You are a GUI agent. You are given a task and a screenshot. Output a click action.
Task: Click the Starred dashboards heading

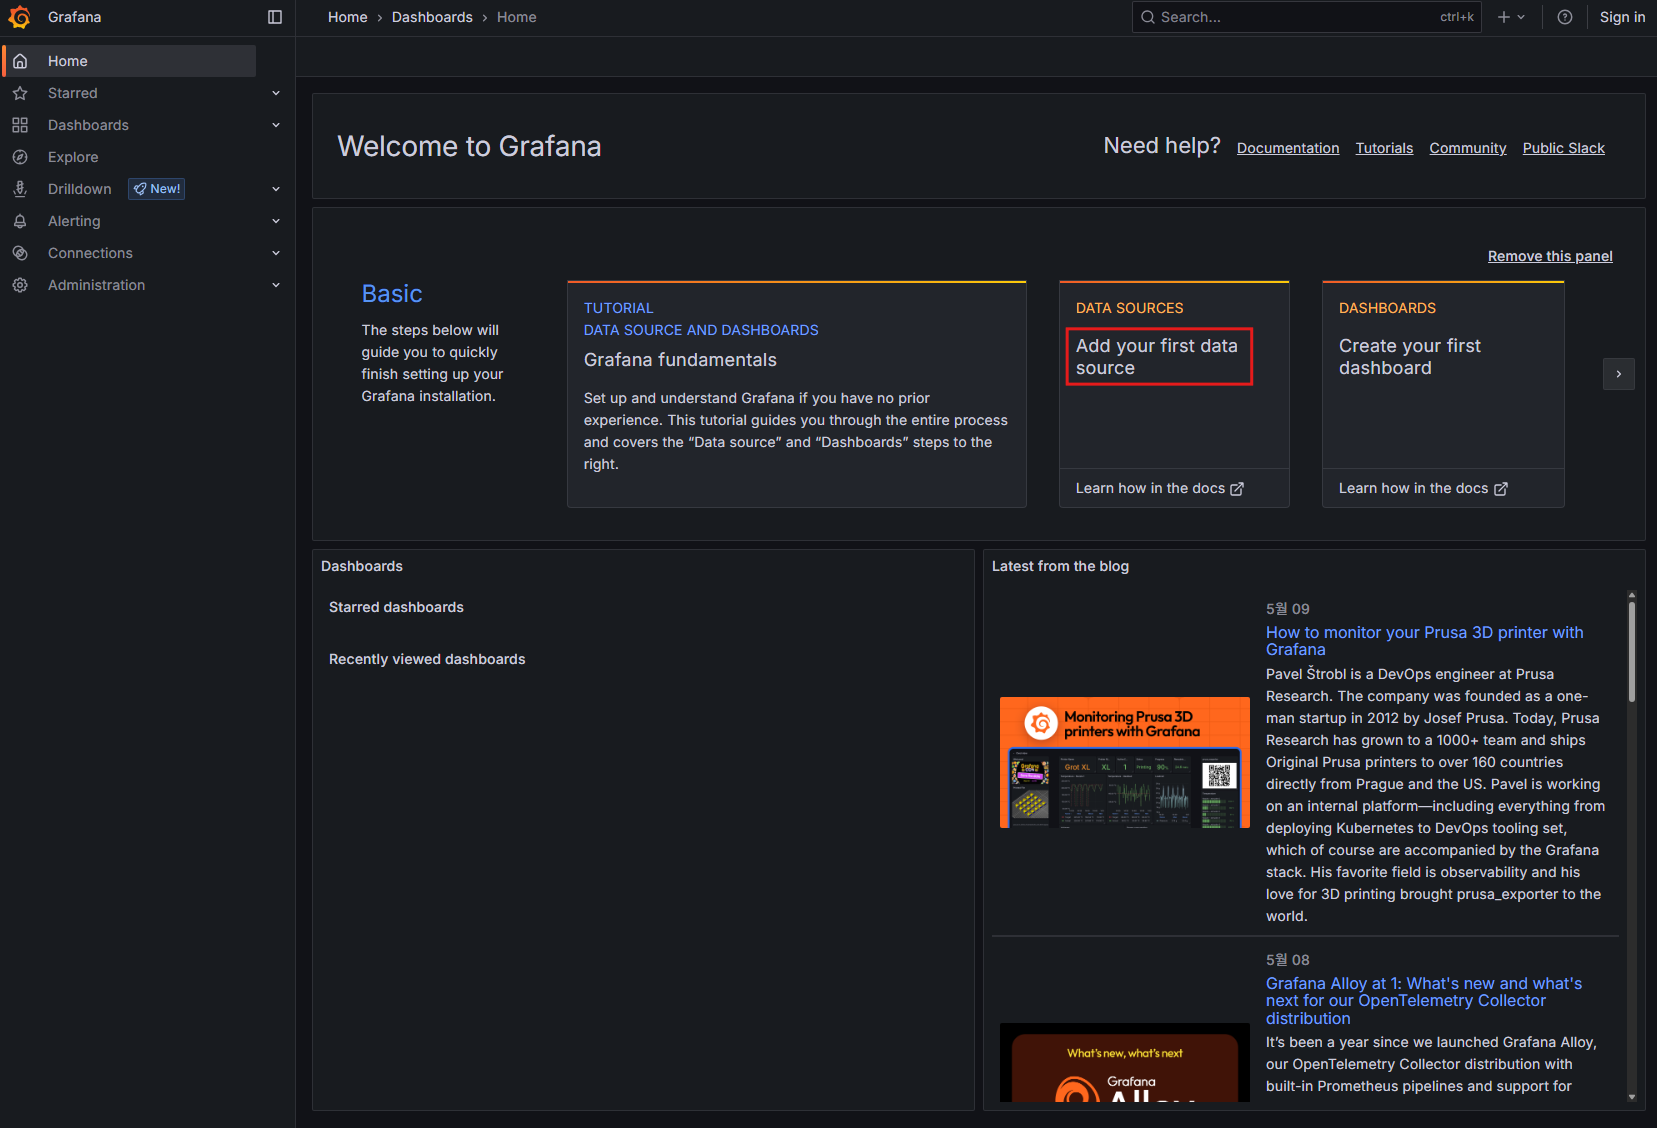click(396, 607)
